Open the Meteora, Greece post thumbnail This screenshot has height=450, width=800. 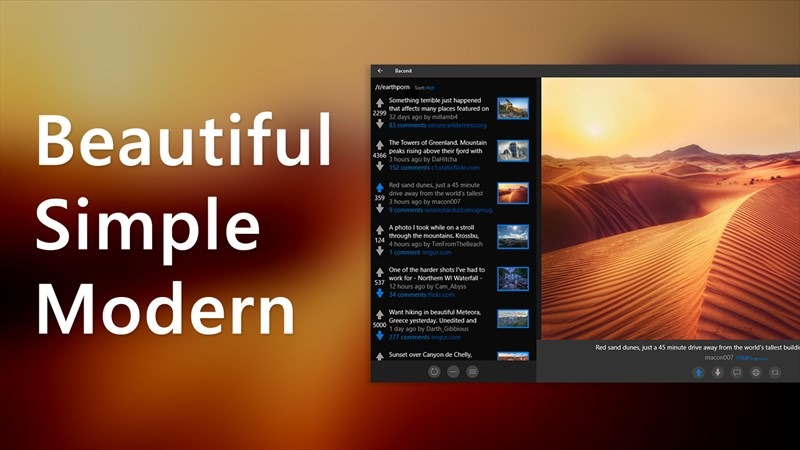[513, 319]
